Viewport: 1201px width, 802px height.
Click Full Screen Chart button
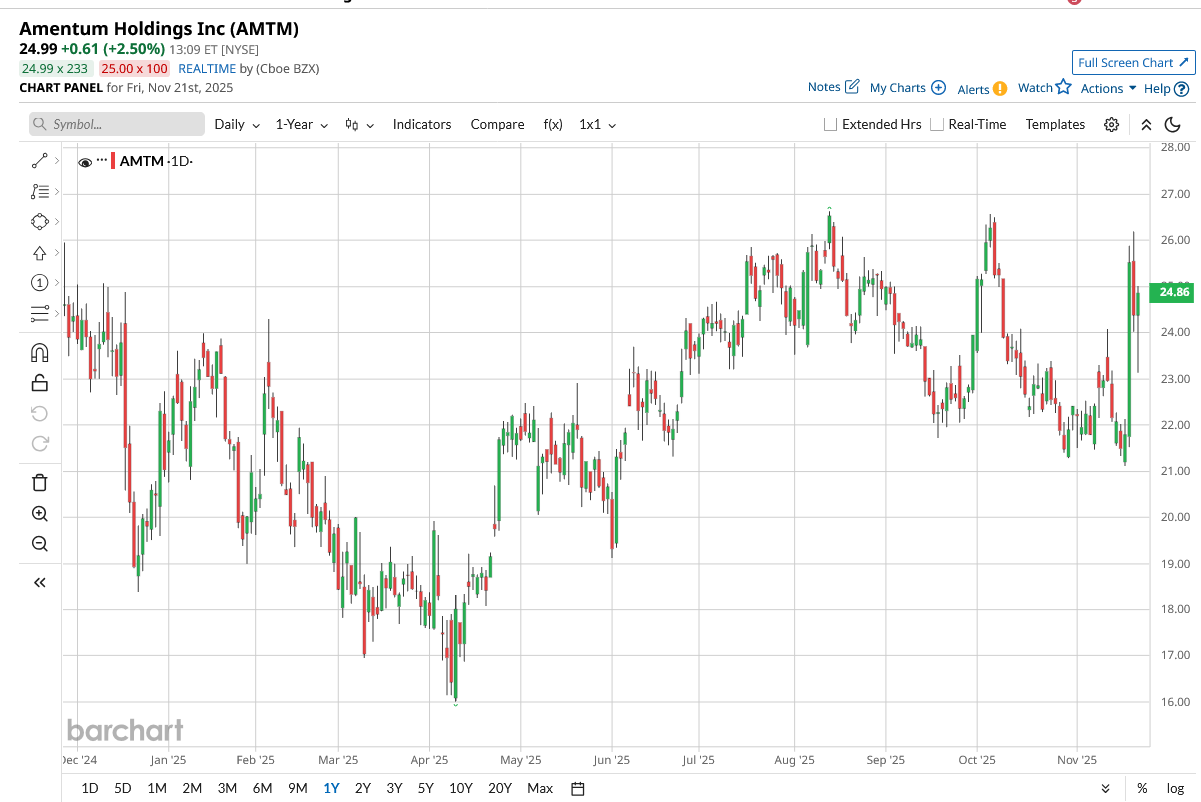click(1134, 62)
